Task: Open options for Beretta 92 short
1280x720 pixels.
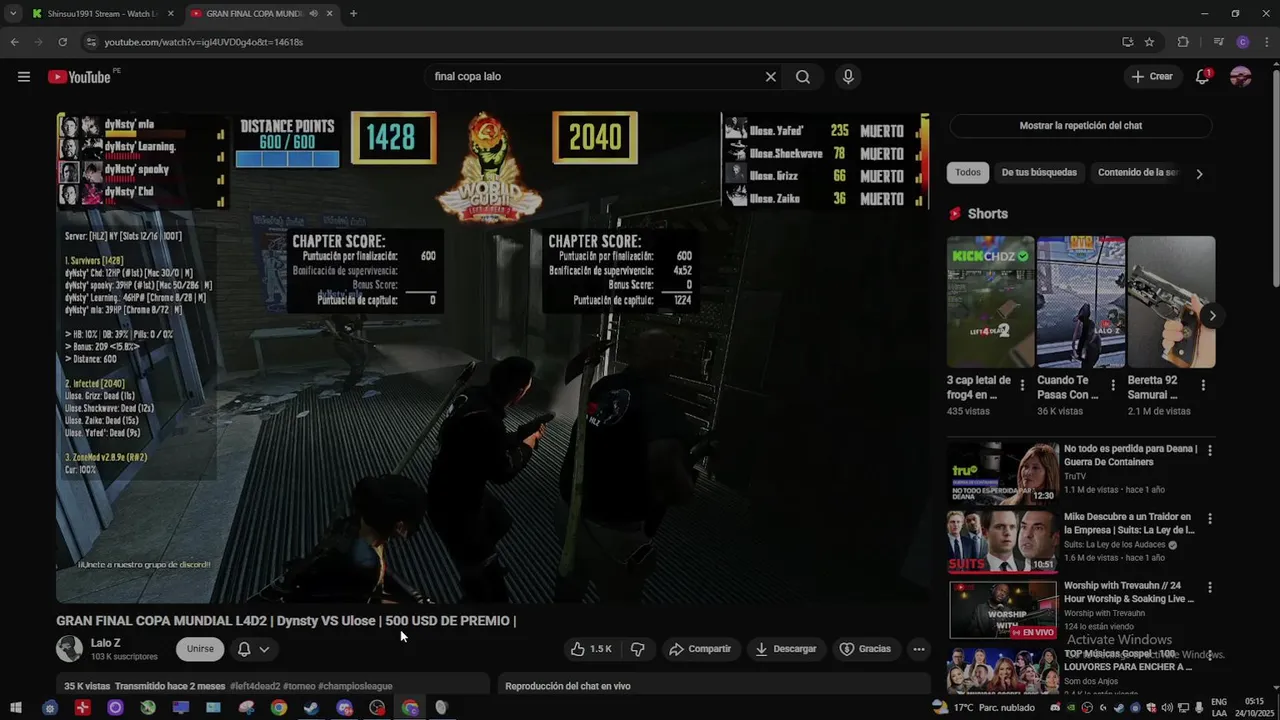Action: (x=1203, y=385)
